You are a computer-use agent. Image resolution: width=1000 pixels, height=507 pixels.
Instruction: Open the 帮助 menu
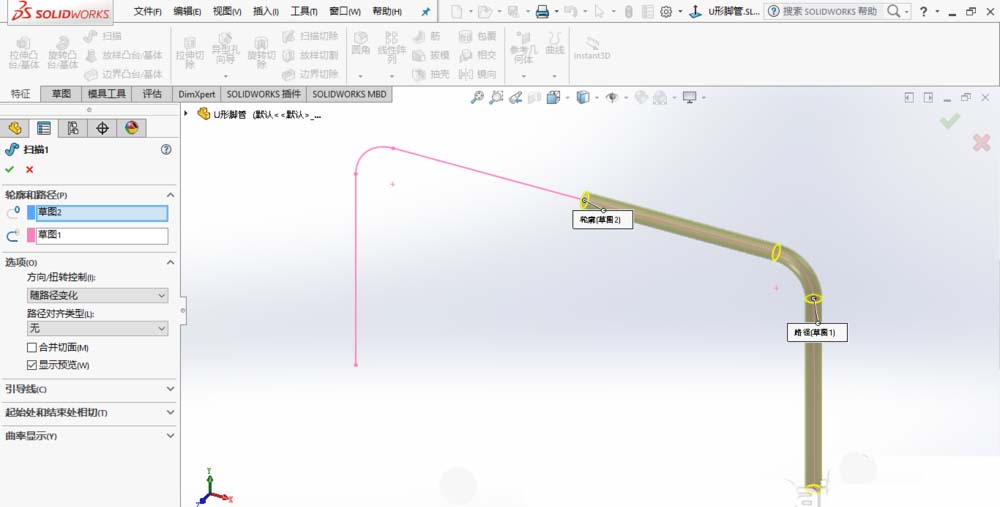[387, 11]
